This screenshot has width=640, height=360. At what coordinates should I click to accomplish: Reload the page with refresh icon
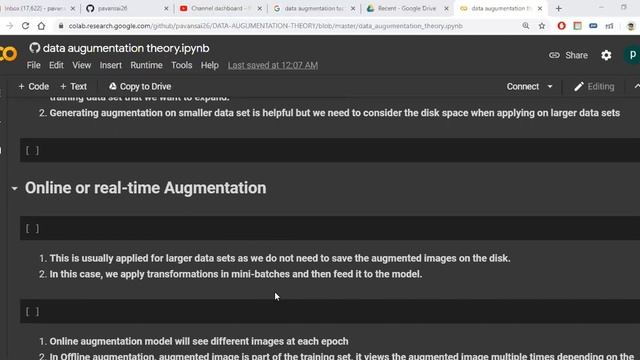[25, 26]
